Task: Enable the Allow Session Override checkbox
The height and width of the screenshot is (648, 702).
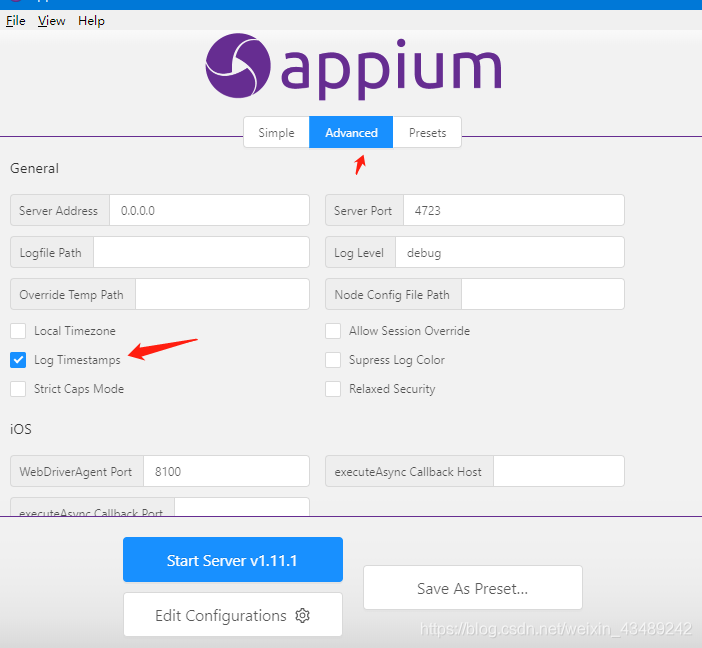Action: click(333, 331)
